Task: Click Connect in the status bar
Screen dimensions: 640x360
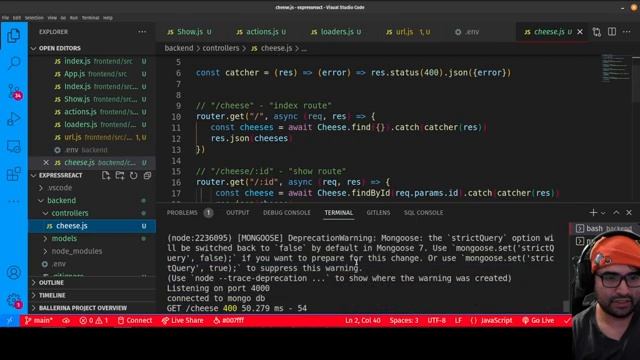Action: (135, 321)
